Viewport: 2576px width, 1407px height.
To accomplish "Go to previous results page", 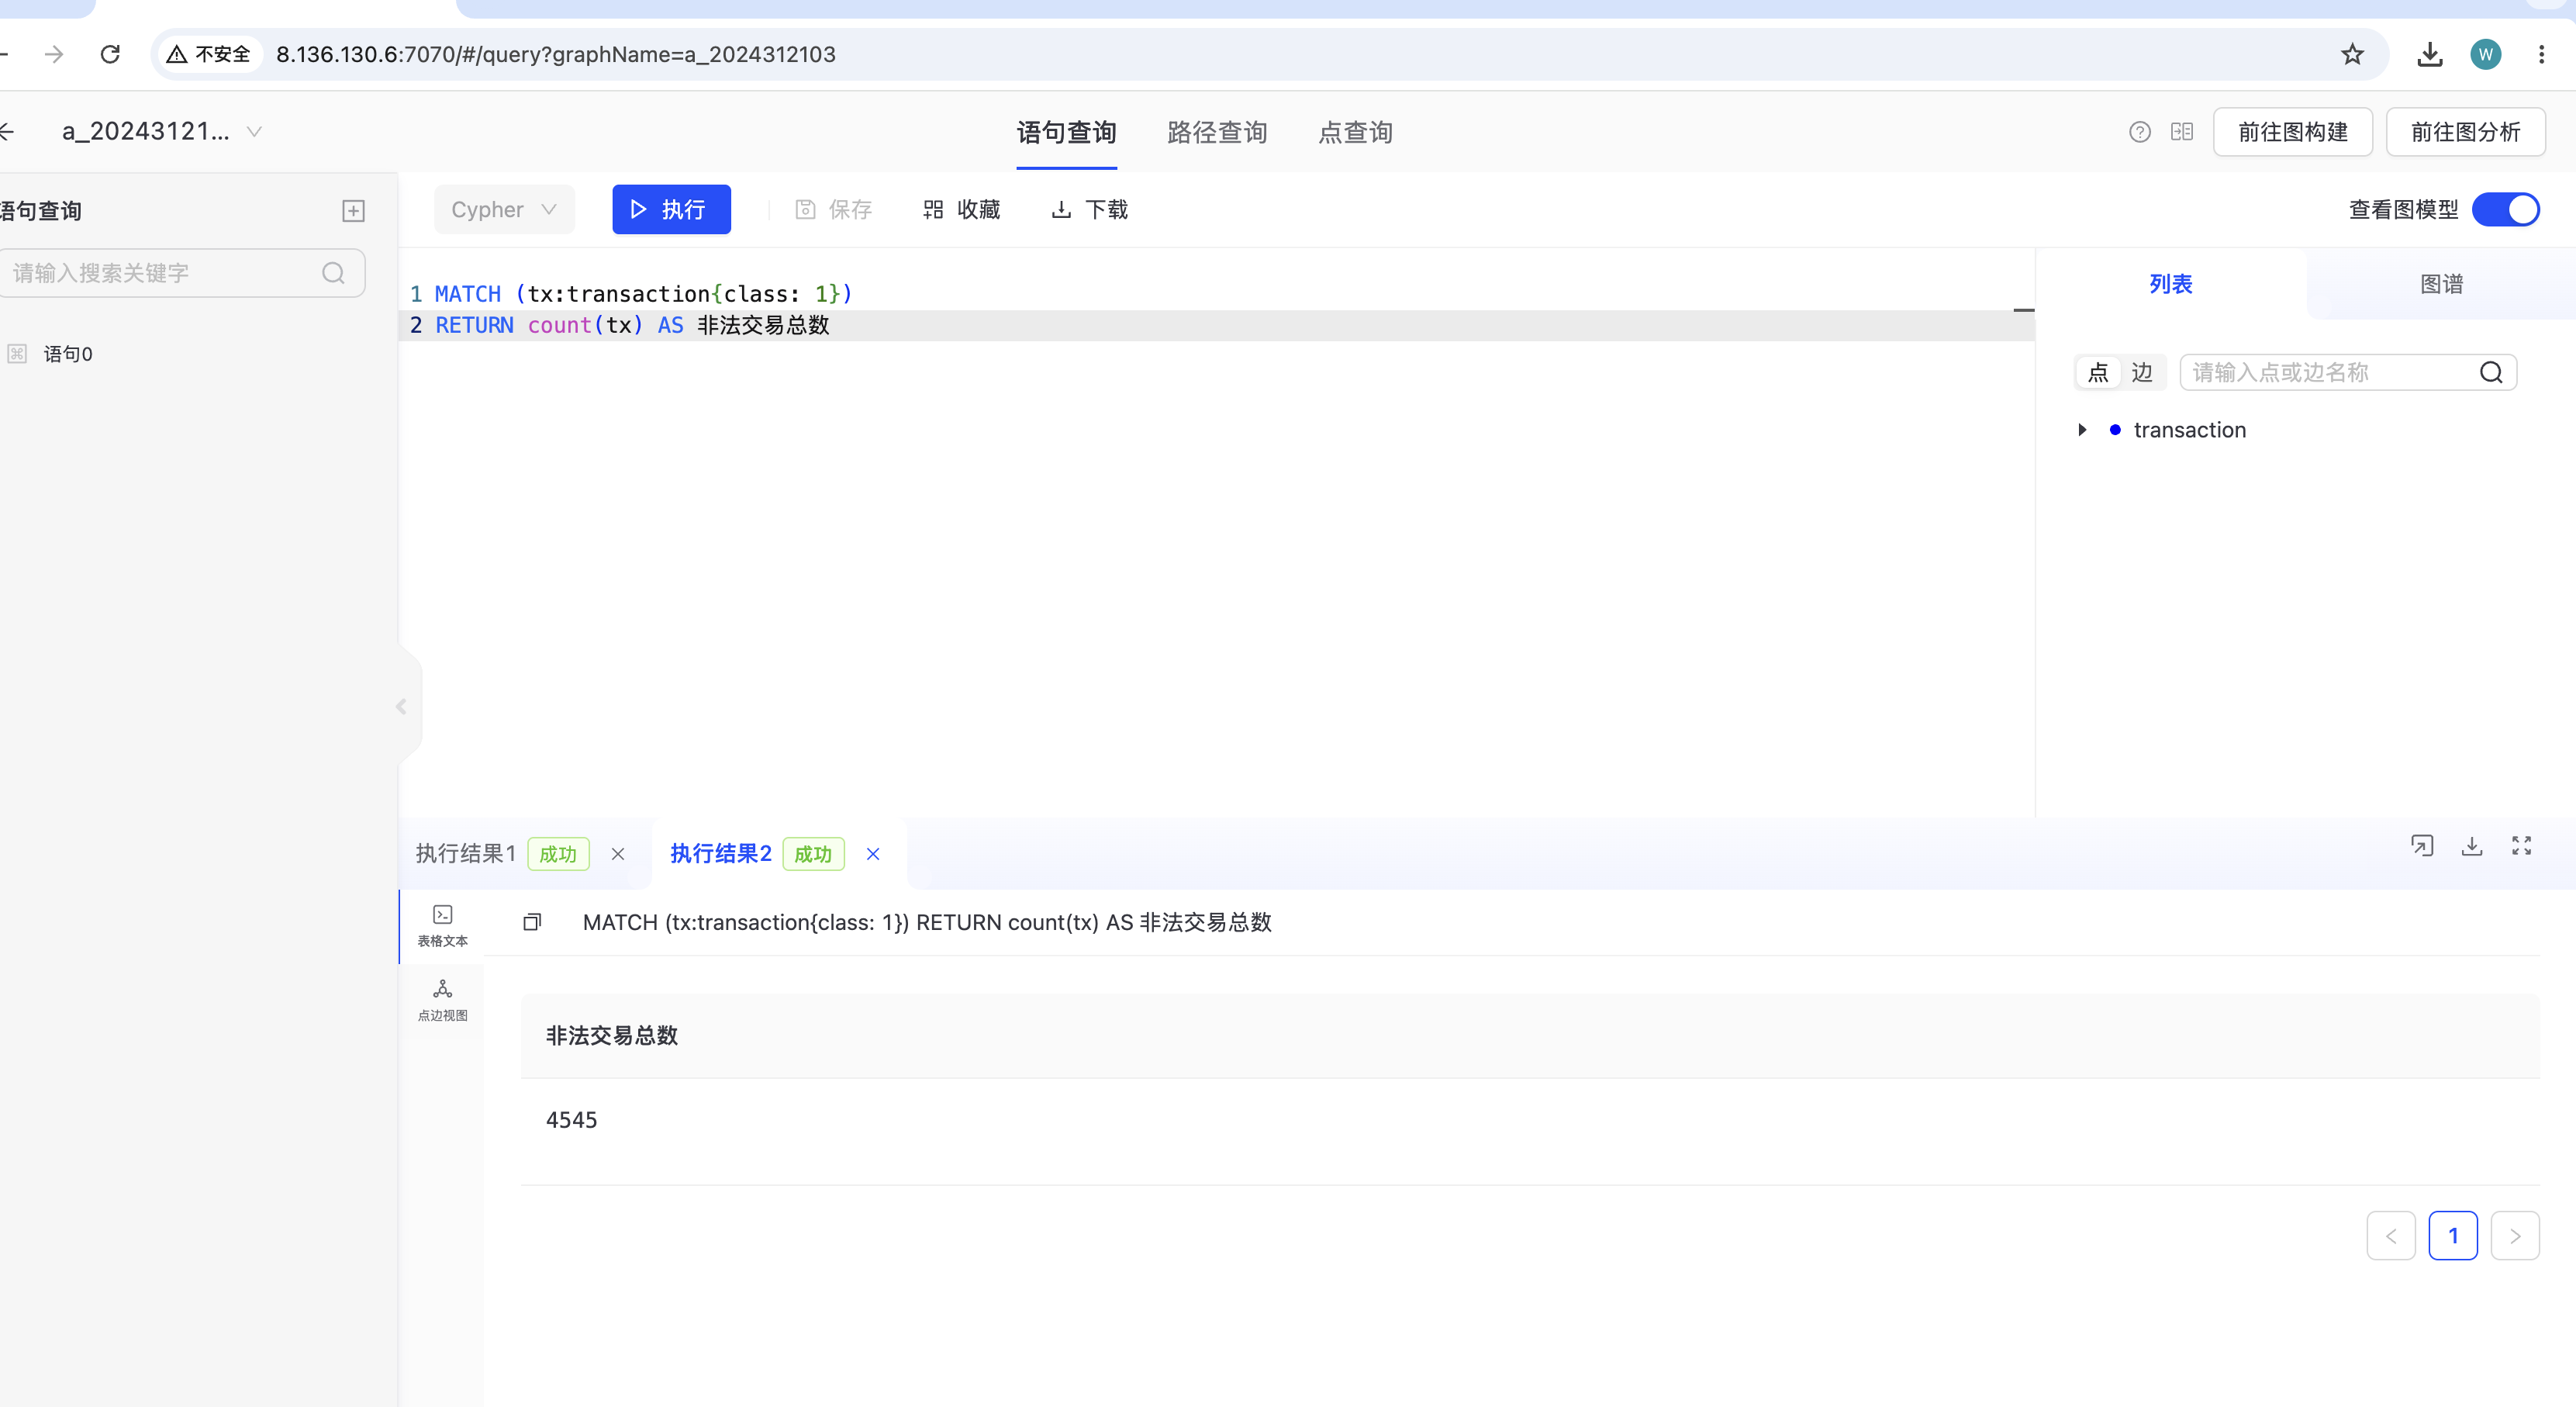I will click(x=2391, y=1236).
